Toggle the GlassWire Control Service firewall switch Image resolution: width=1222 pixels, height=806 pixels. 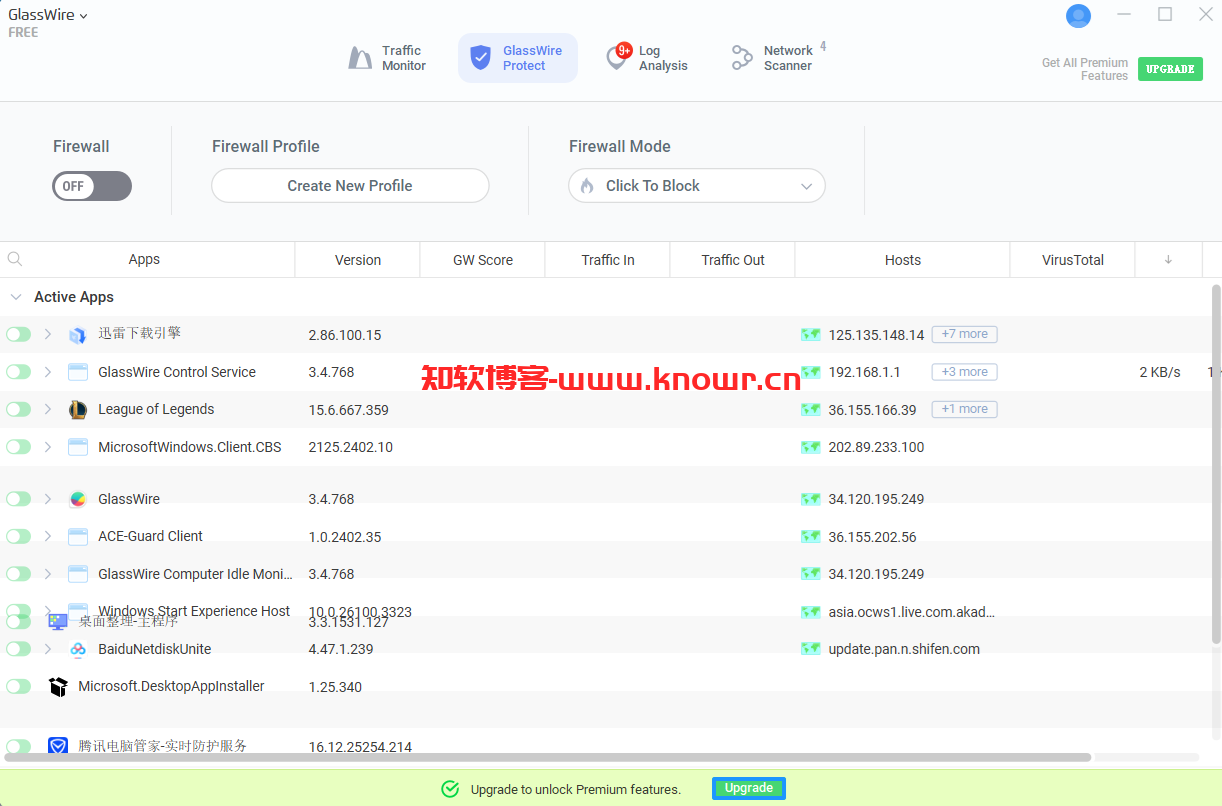pyautogui.click(x=18, y=372)
